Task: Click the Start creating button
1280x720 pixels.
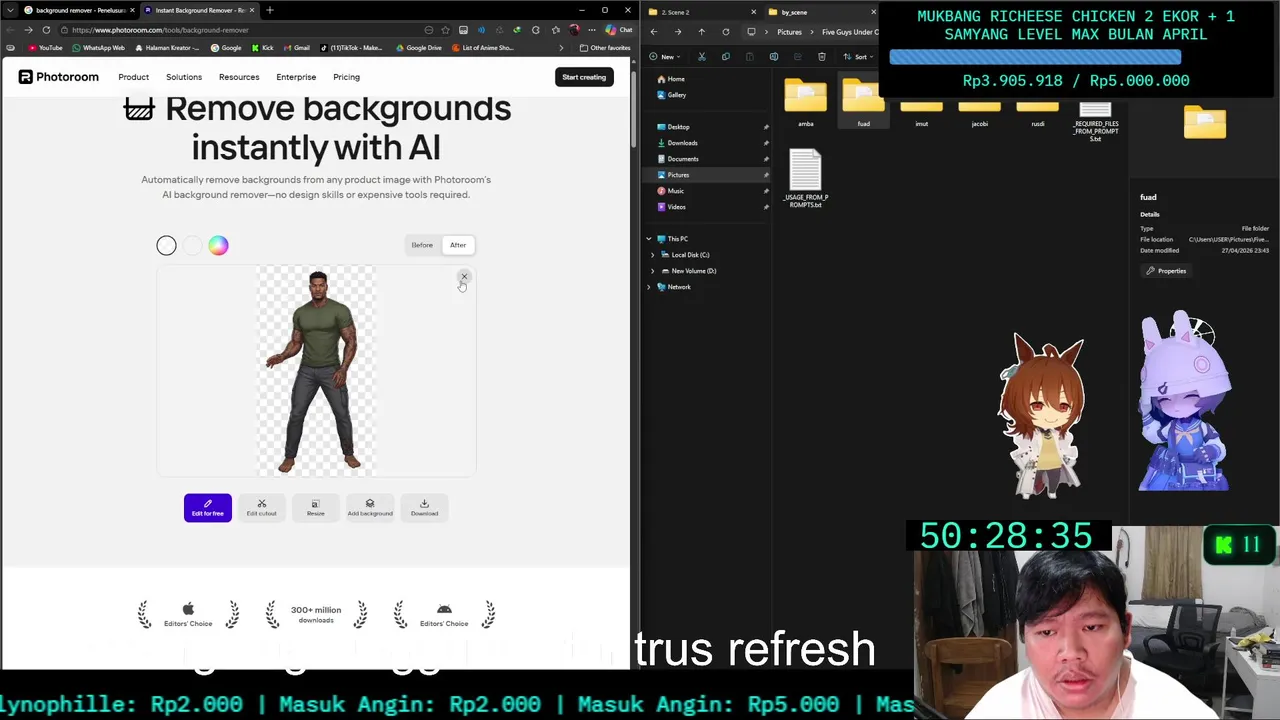Action: [584, 77]
